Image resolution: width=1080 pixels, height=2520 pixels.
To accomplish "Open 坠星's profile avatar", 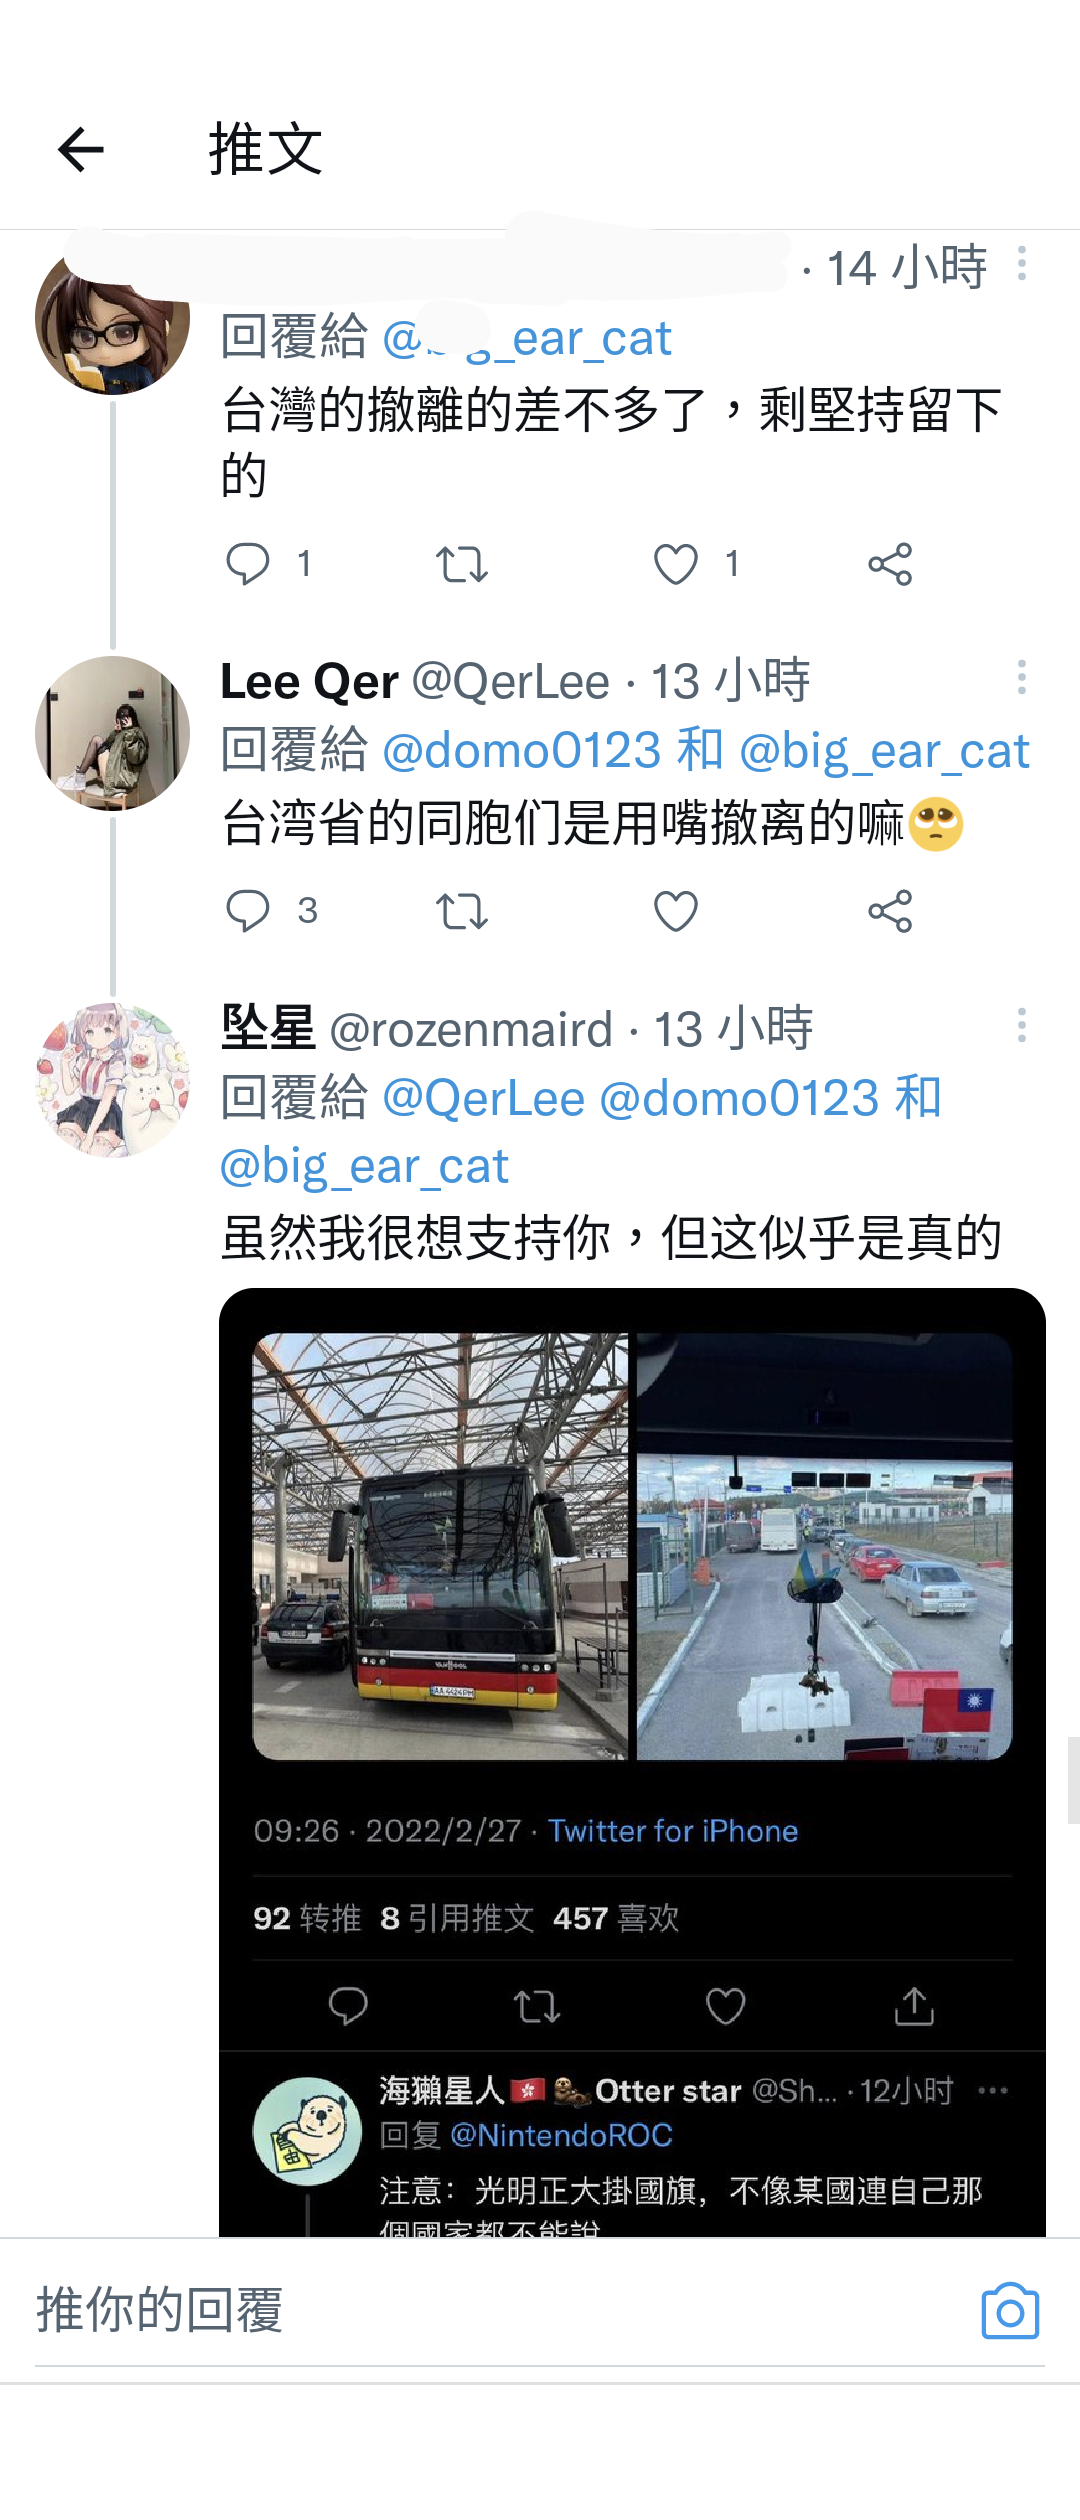I will [x=112, y=1081].
